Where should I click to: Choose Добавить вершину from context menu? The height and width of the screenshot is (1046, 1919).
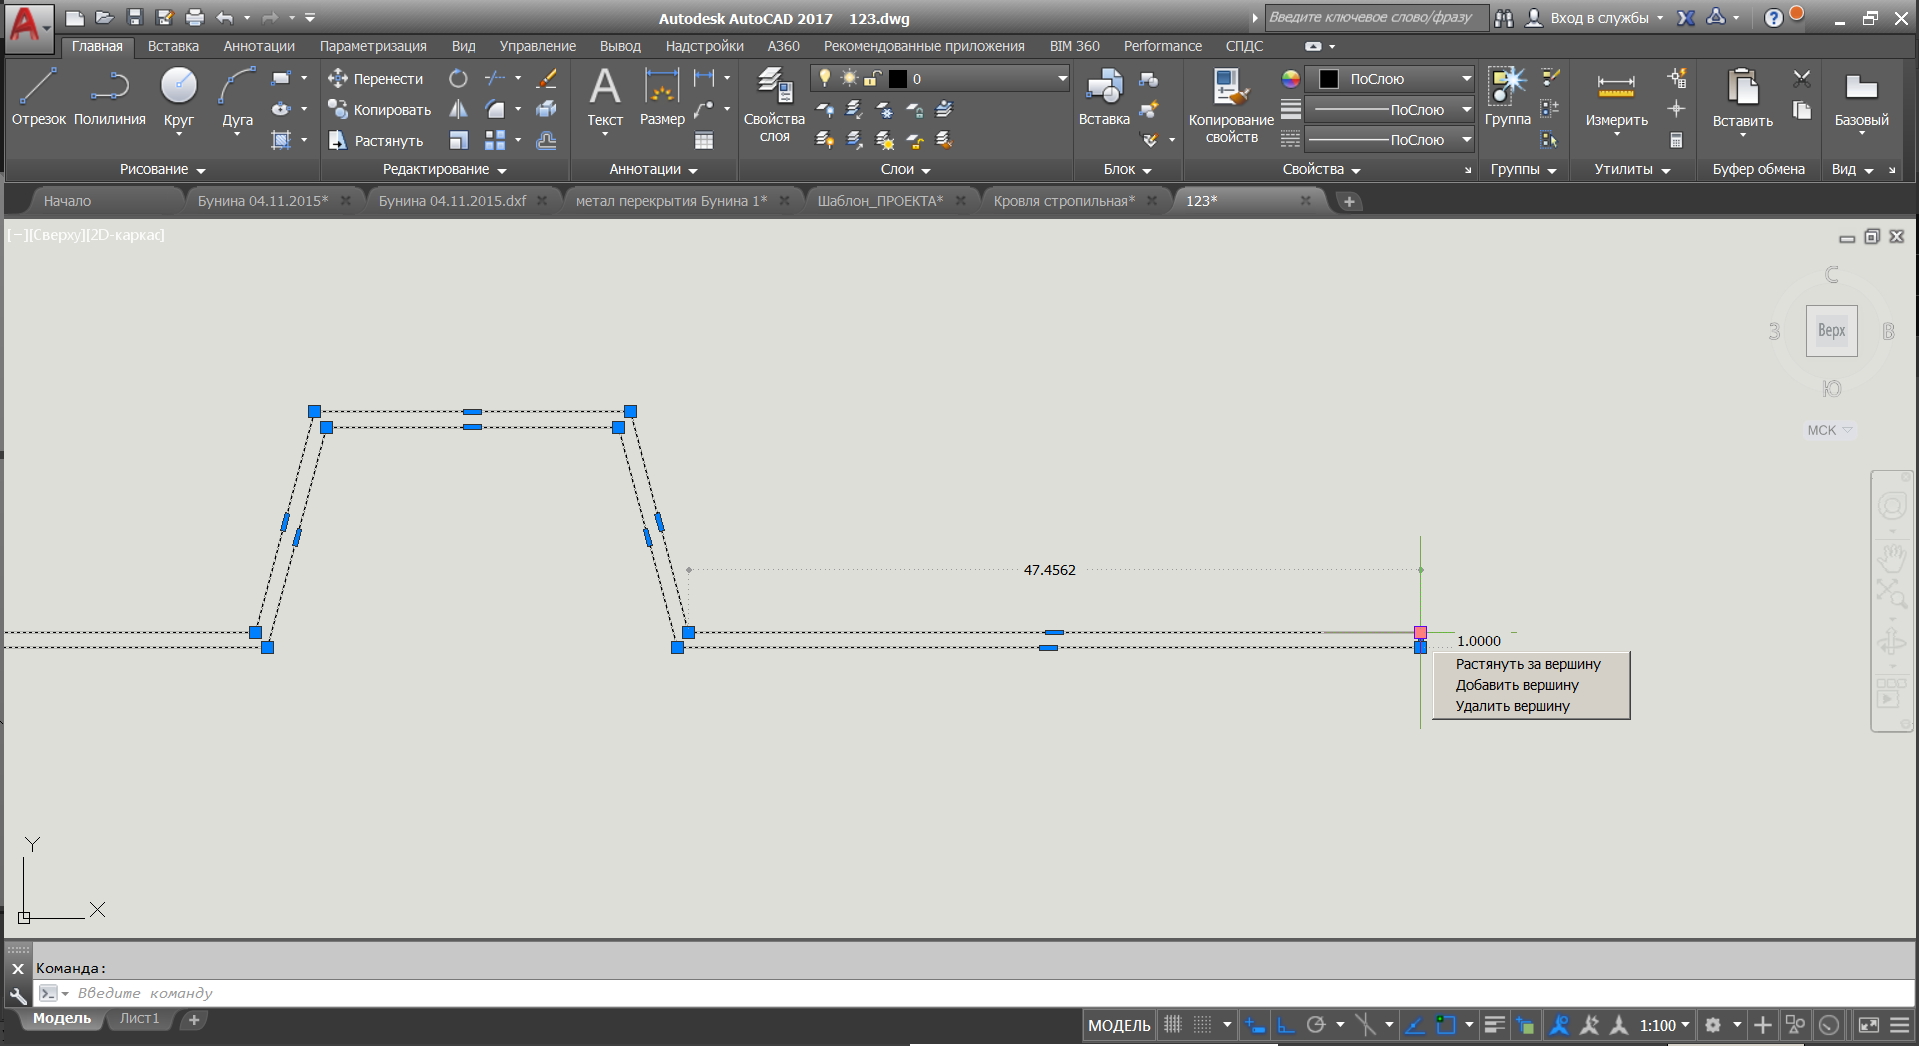point(1516,685)
